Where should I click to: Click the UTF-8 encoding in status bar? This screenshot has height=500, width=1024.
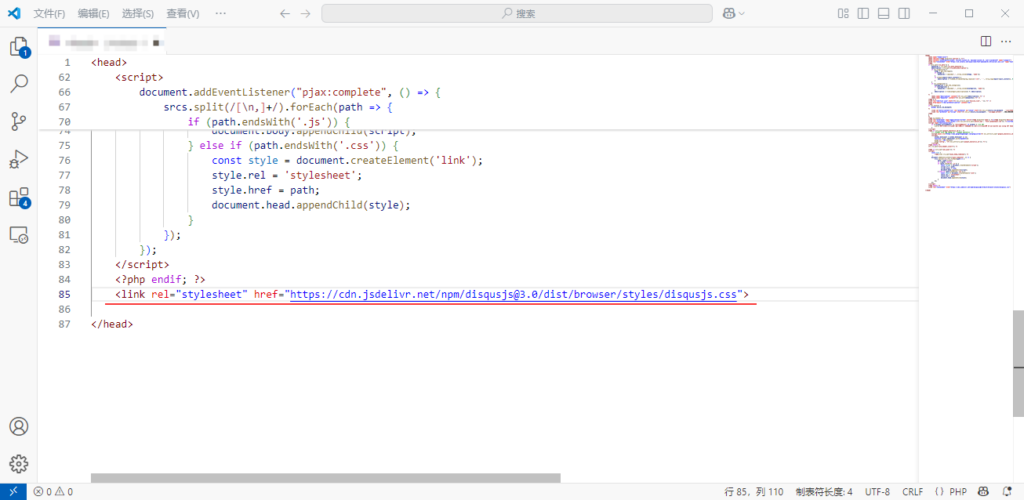tap(877, 492)
